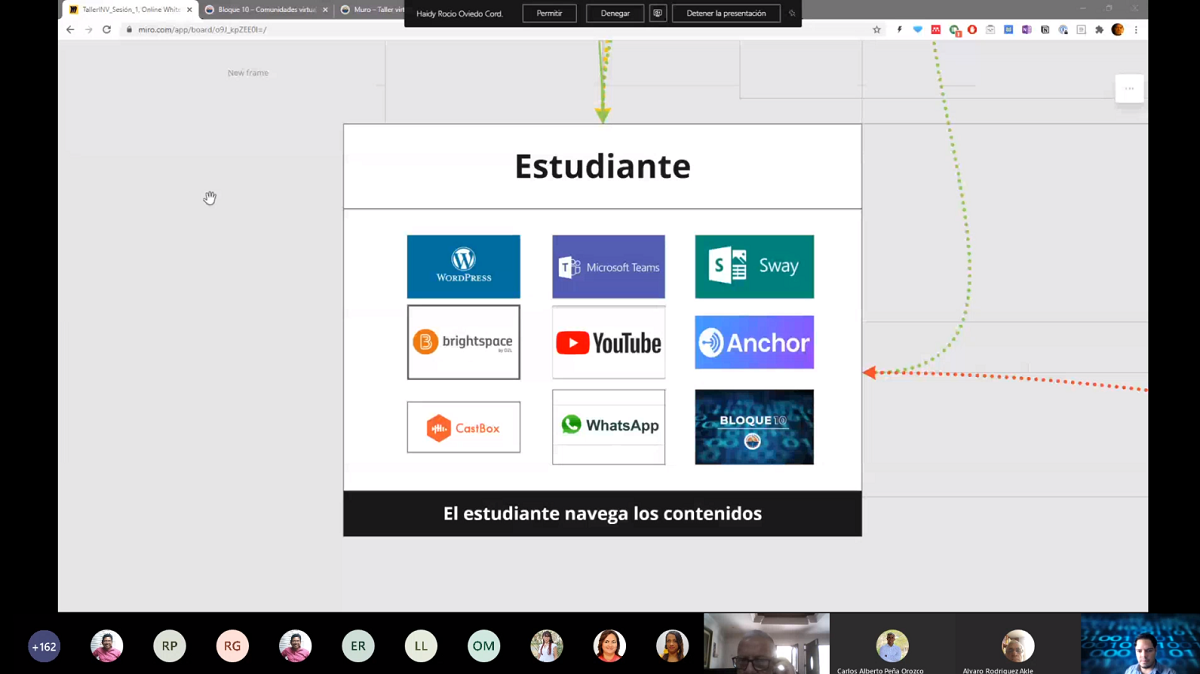Open the WordPress tile
The height and width of the screenshot is (674, 1200).
[x=463, y=267]
